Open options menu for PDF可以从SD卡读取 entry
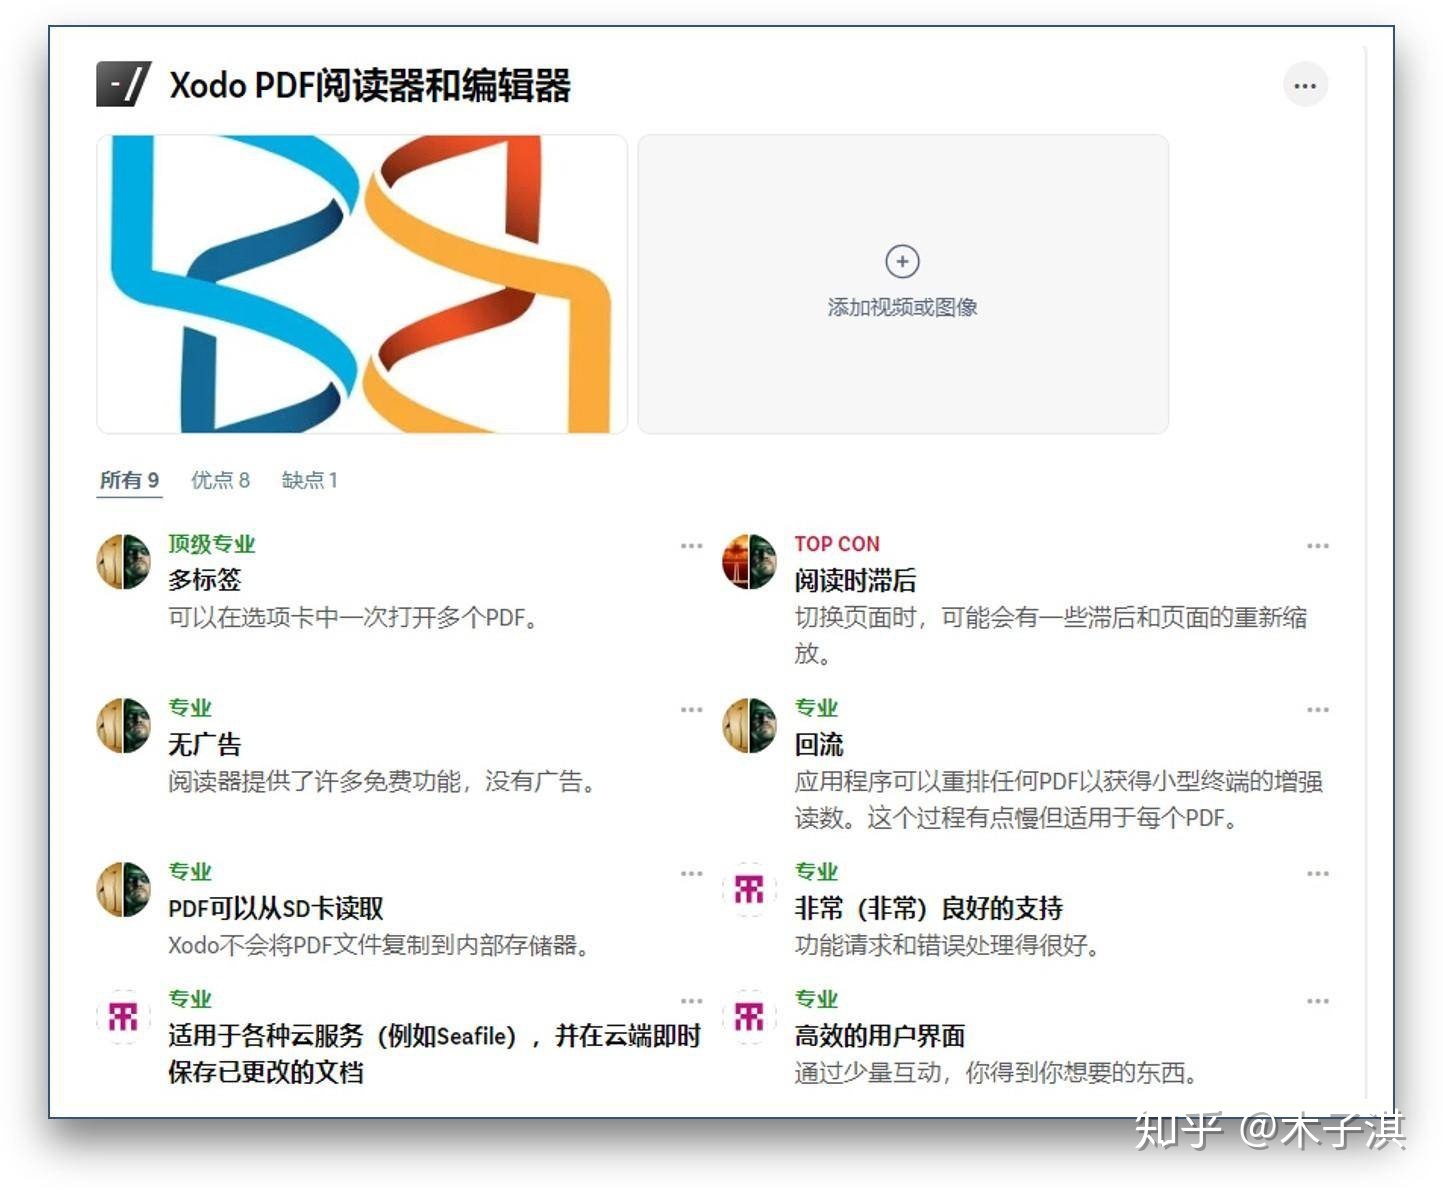The image size is (1443, 1190). pyautogui.click(x=691, y=874)
